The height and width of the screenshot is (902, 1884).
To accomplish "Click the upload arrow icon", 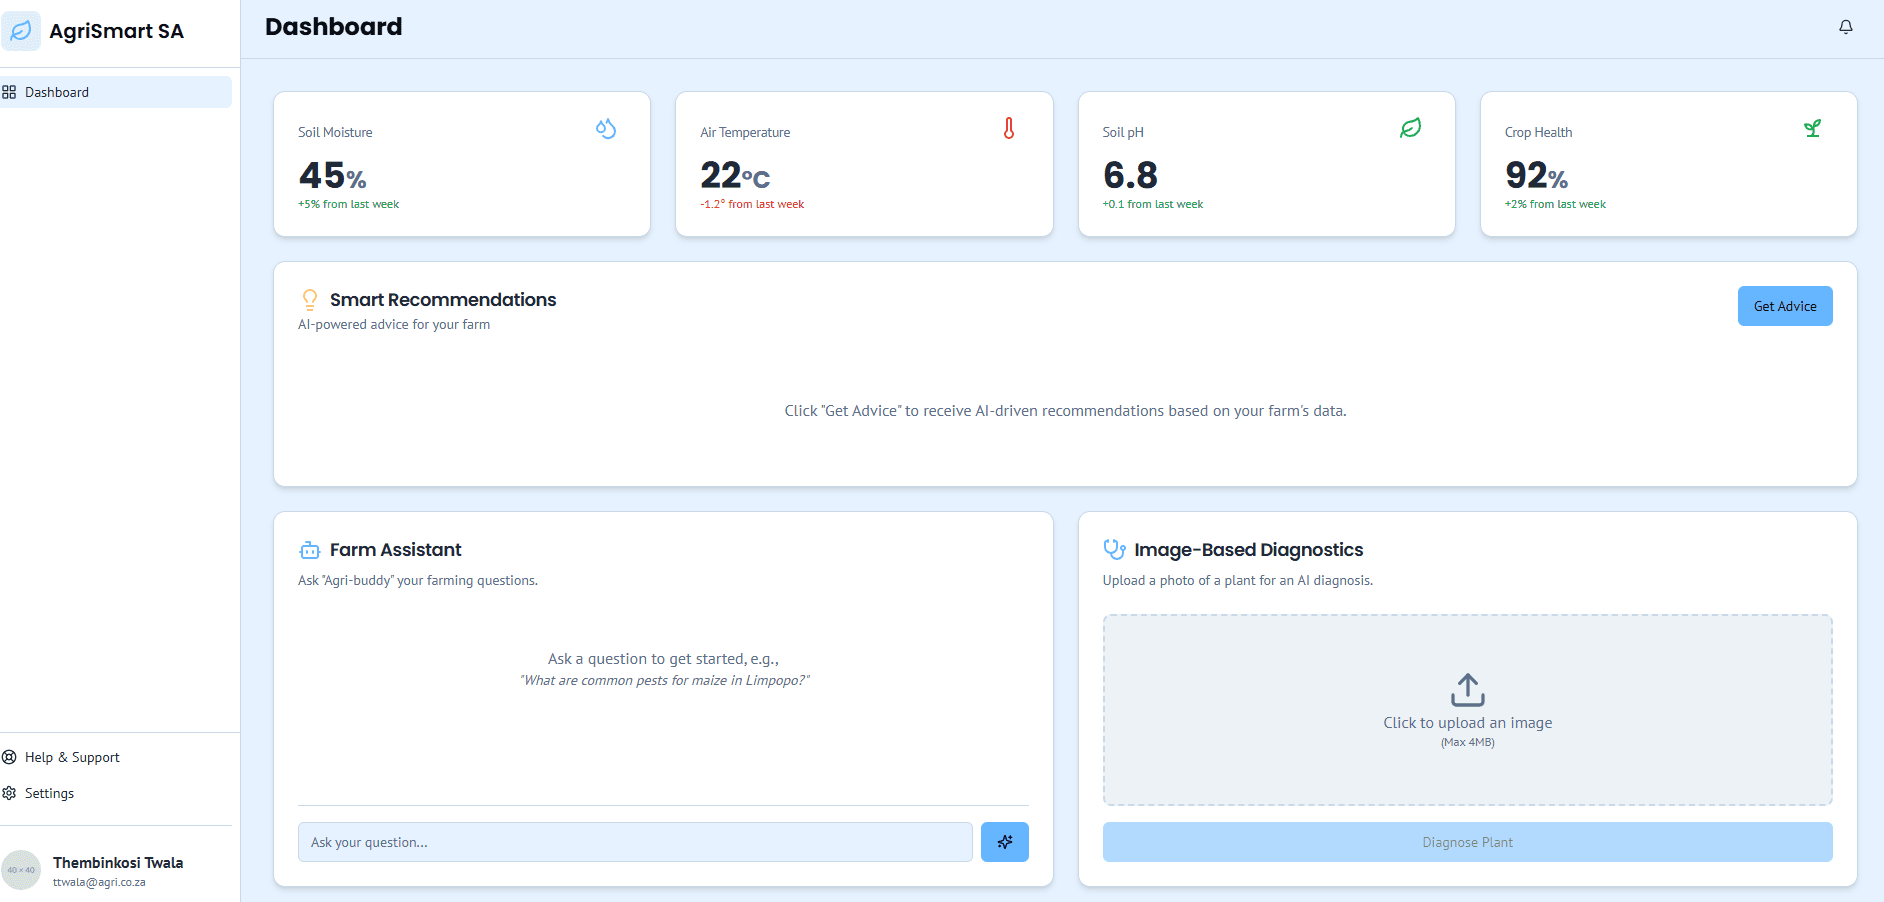I will [1467, 689].
